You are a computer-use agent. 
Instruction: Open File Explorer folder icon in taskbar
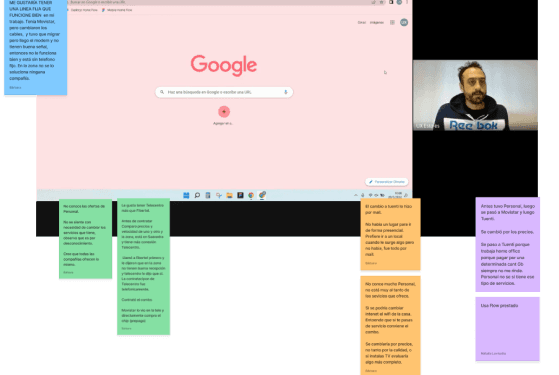[x=230, y=195]
